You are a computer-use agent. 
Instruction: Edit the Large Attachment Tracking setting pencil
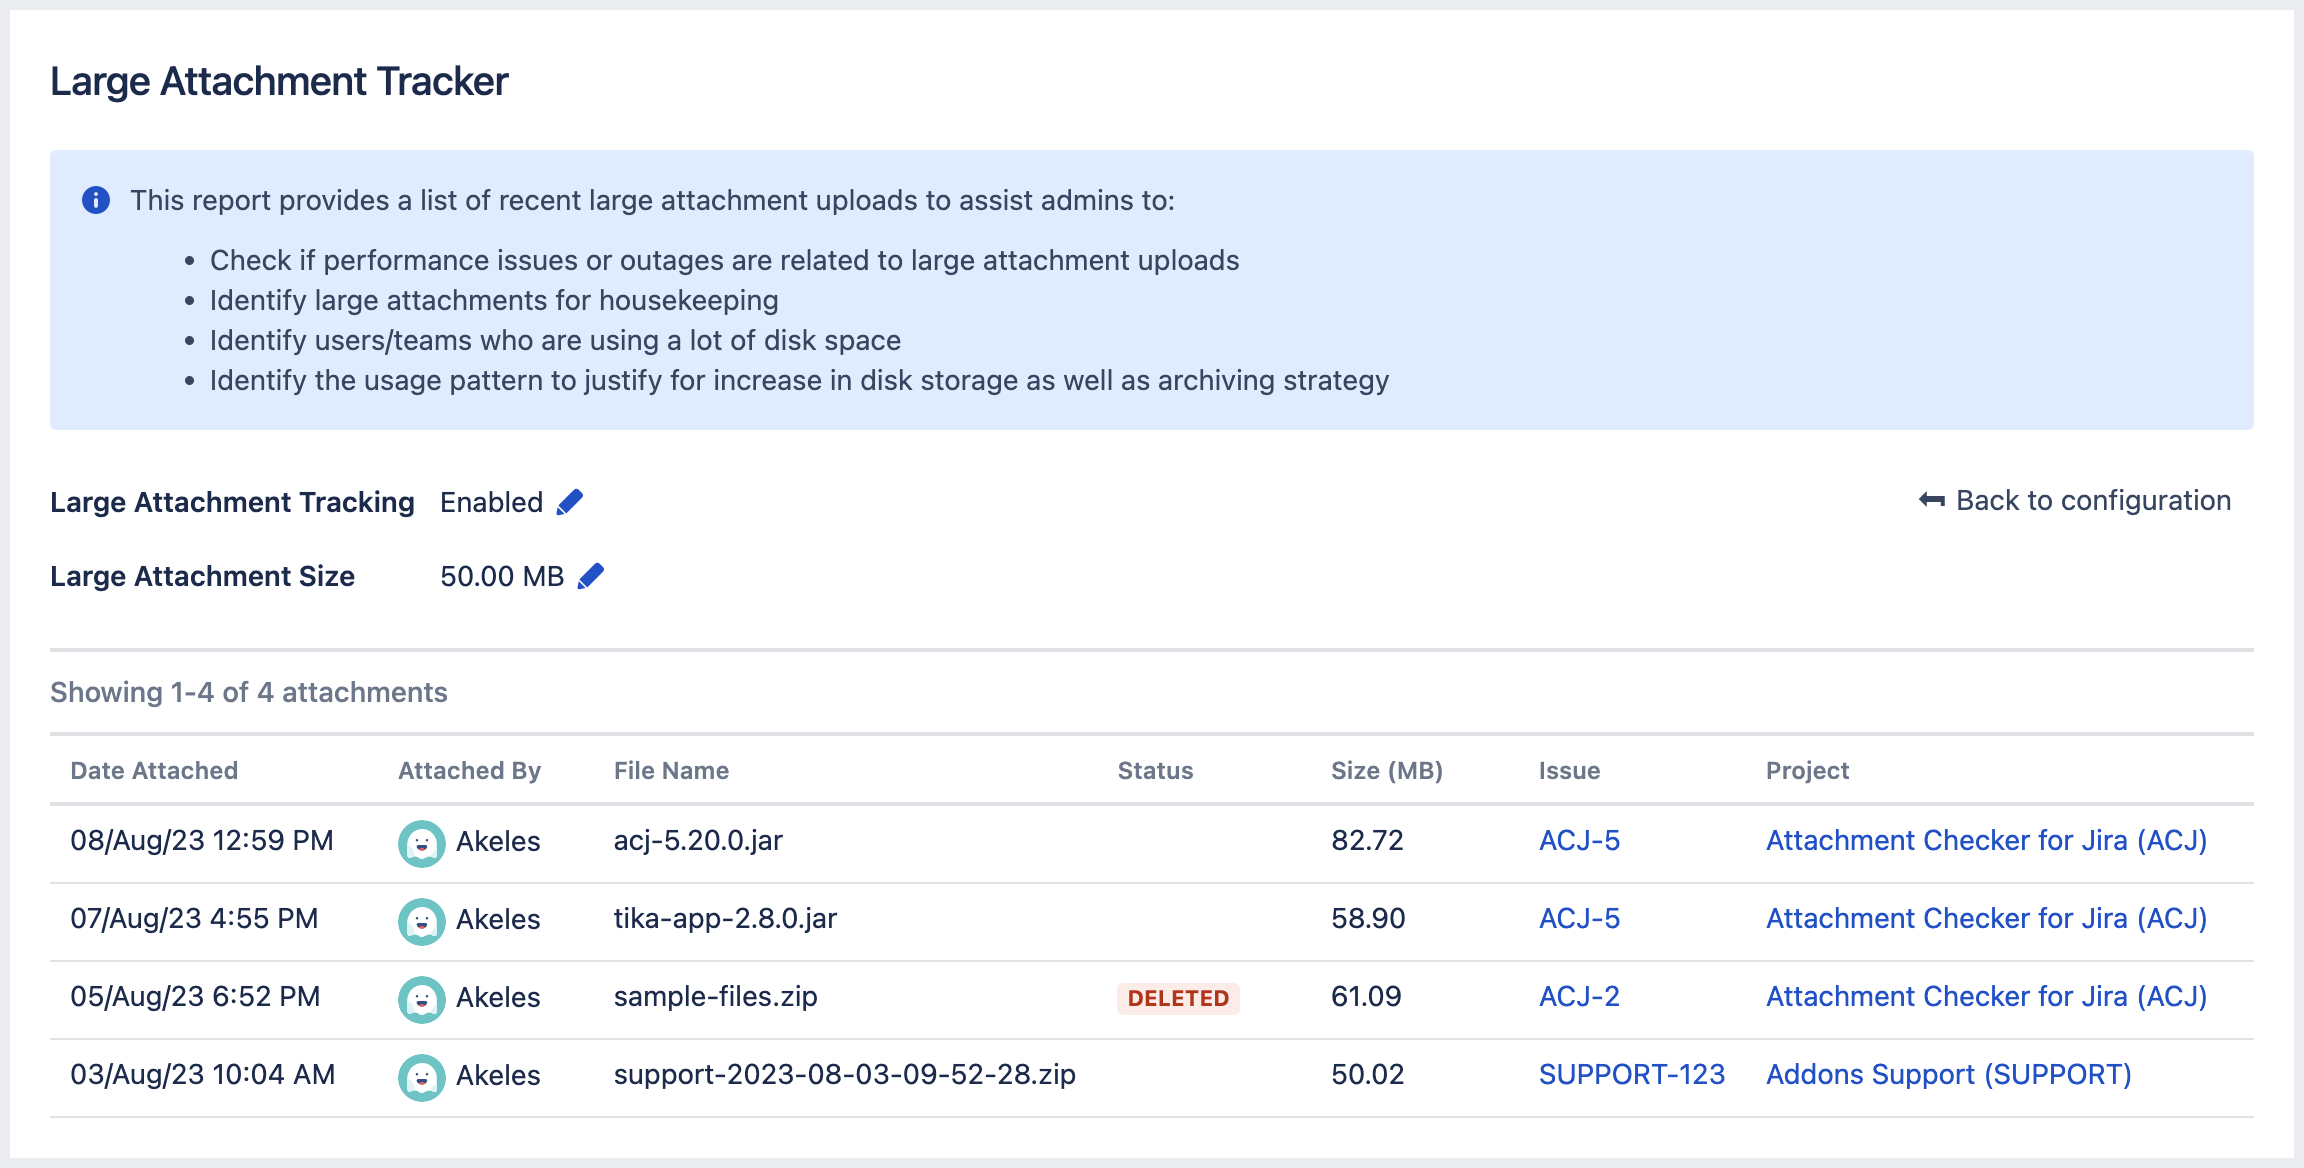click(569, 502)
